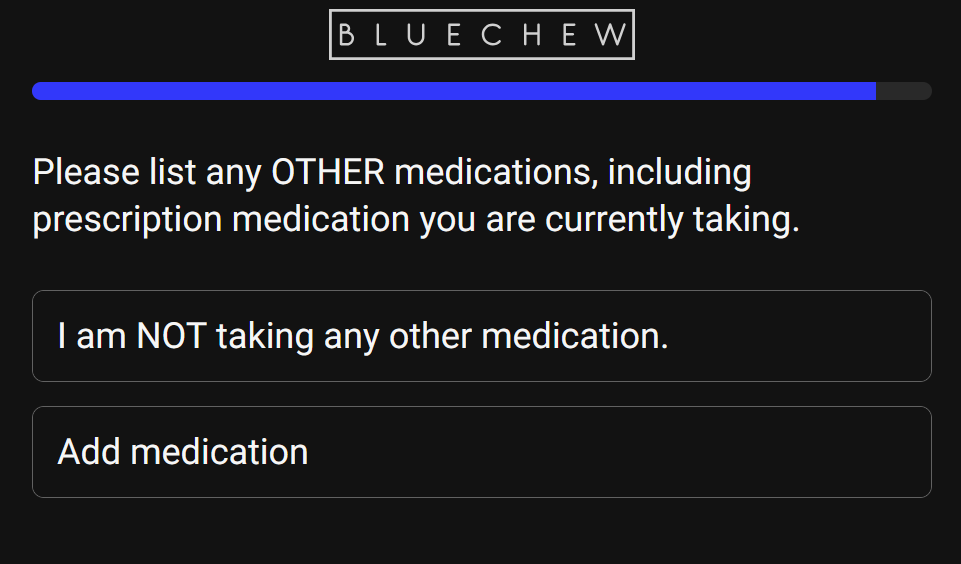Click the word NOT in first option
Image resolution: width=961 pixels, height=564 pixels.
pyautogui.click(x=171, y=337)
